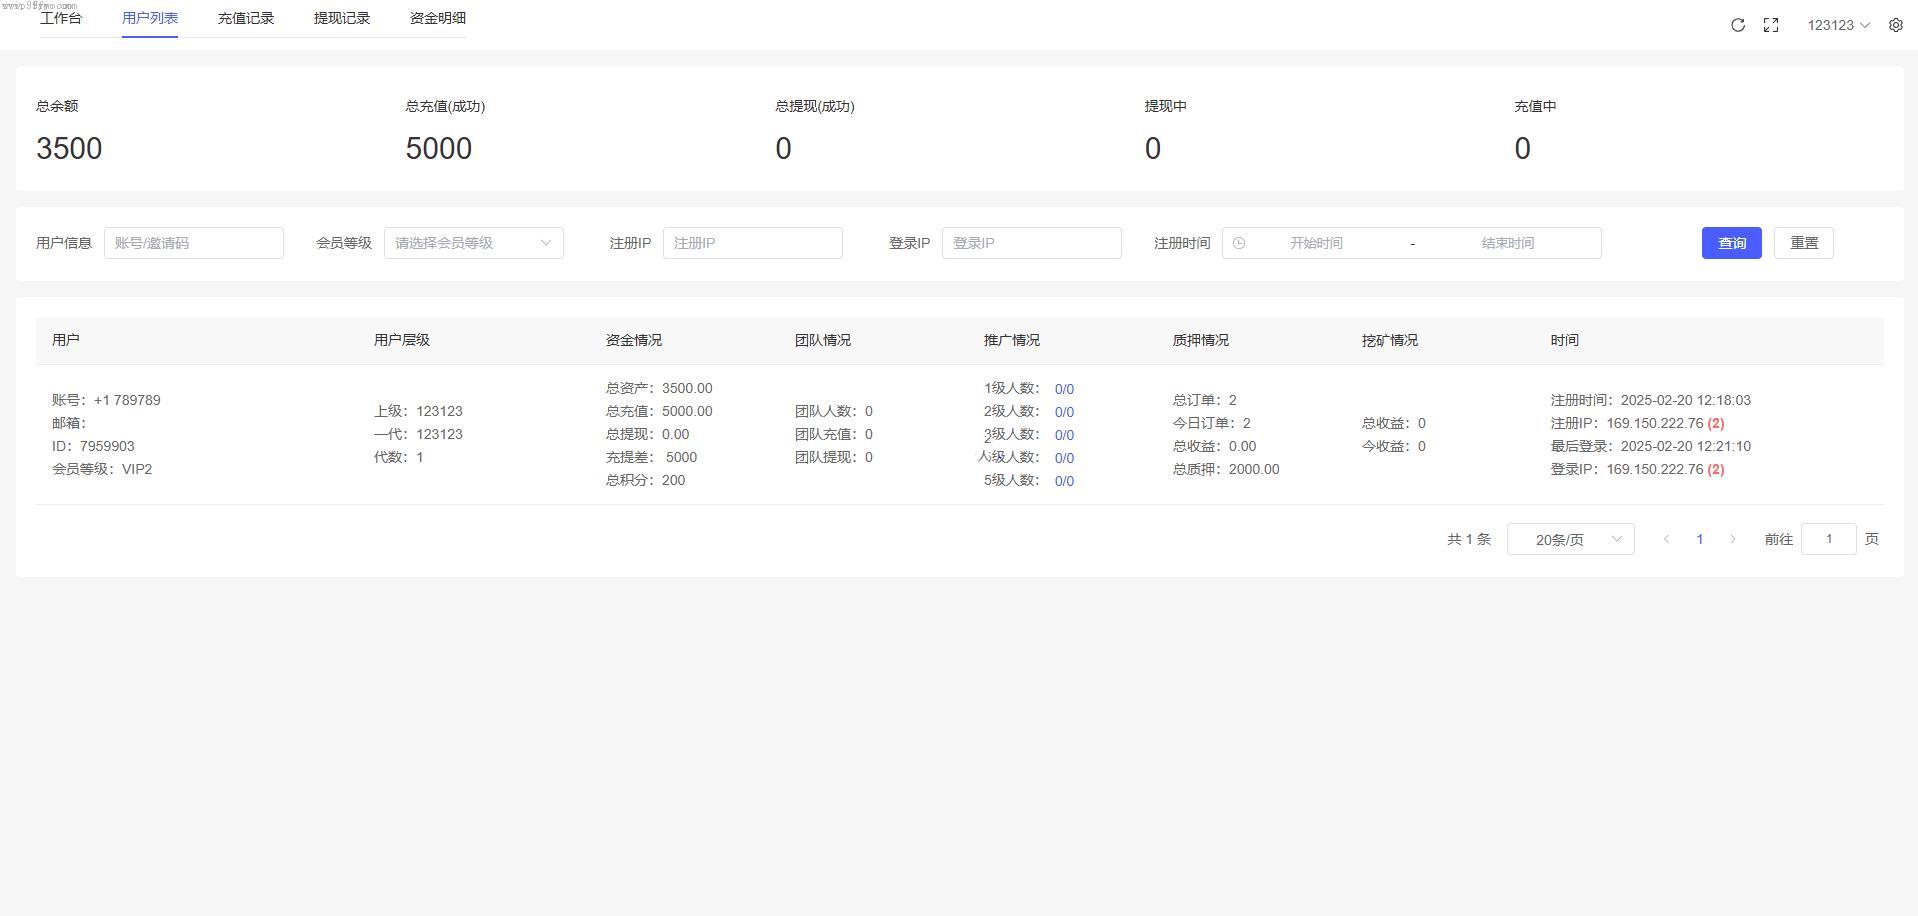
Task: Click the refresh icon in top bar
Action: click(1737, 25)
